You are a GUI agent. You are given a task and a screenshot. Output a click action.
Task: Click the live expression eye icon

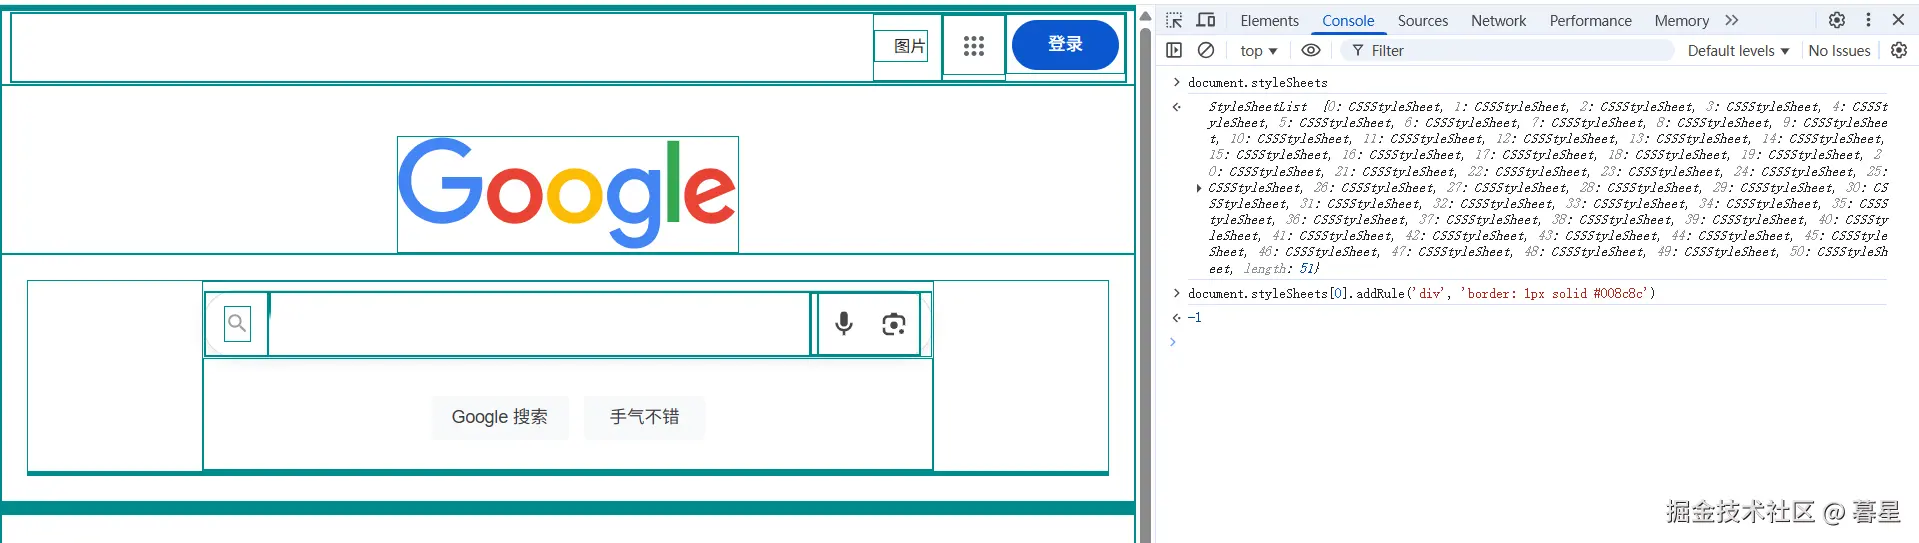click(x=1311, y=50)
